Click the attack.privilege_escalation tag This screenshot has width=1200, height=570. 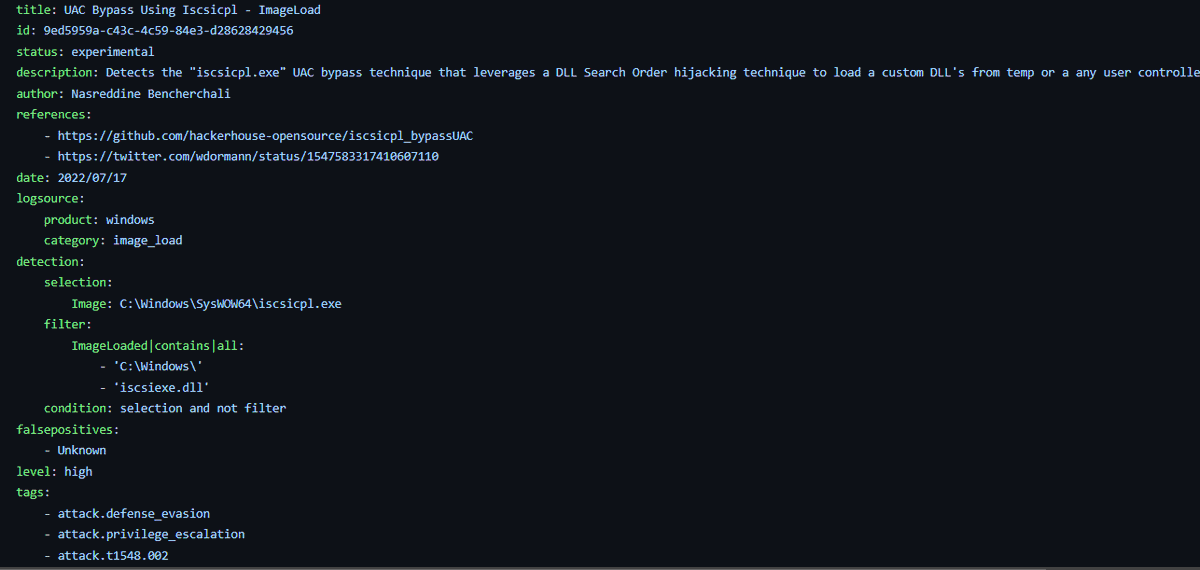pyautogui.click(x=151, y=534)
